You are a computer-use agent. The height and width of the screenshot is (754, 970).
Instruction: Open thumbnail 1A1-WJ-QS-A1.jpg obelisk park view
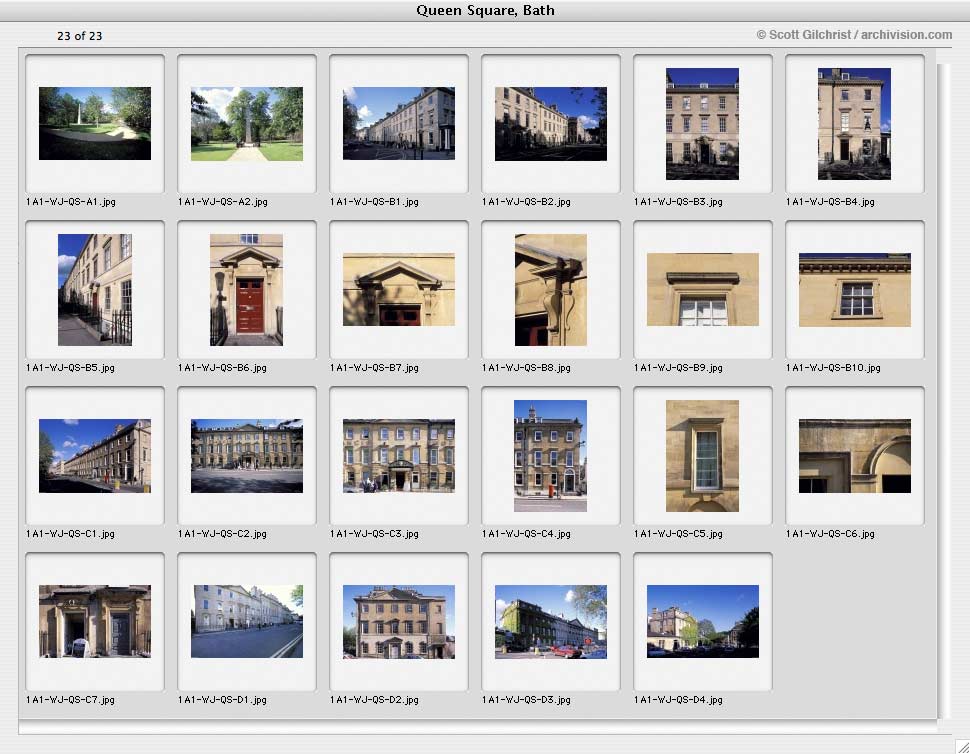click(x=95, y=123)
